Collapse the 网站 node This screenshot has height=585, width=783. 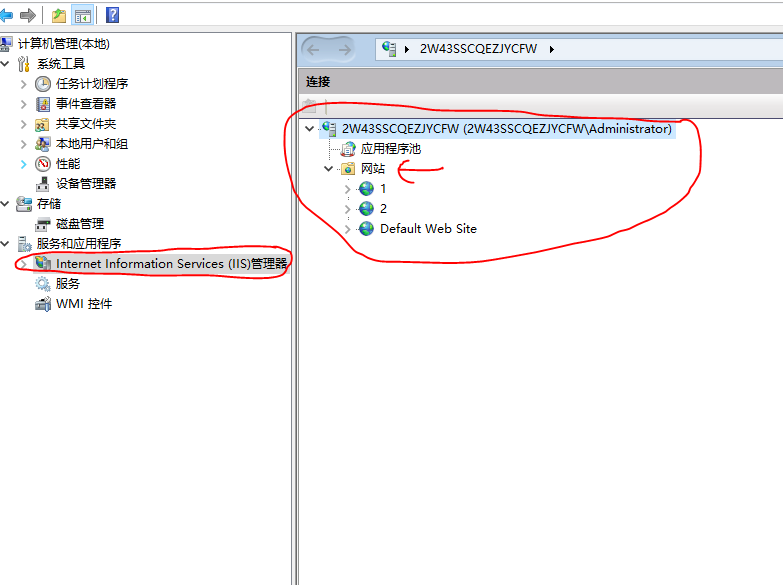tap(329, 169)
